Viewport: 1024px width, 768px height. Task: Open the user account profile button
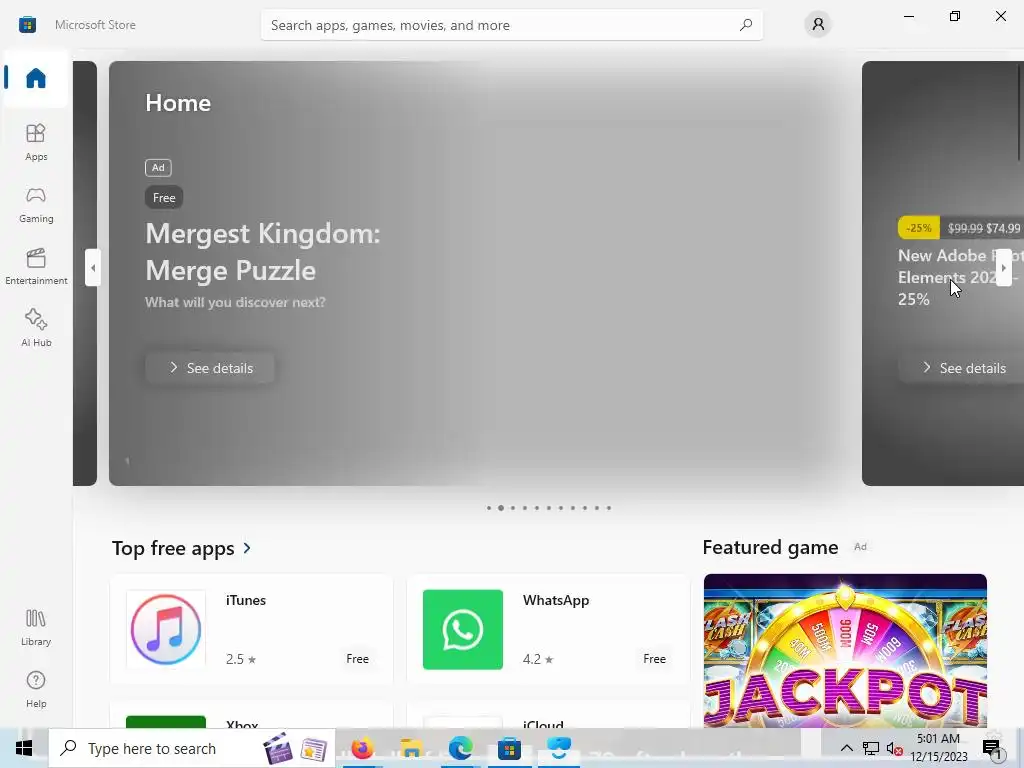tap(818, 25)
